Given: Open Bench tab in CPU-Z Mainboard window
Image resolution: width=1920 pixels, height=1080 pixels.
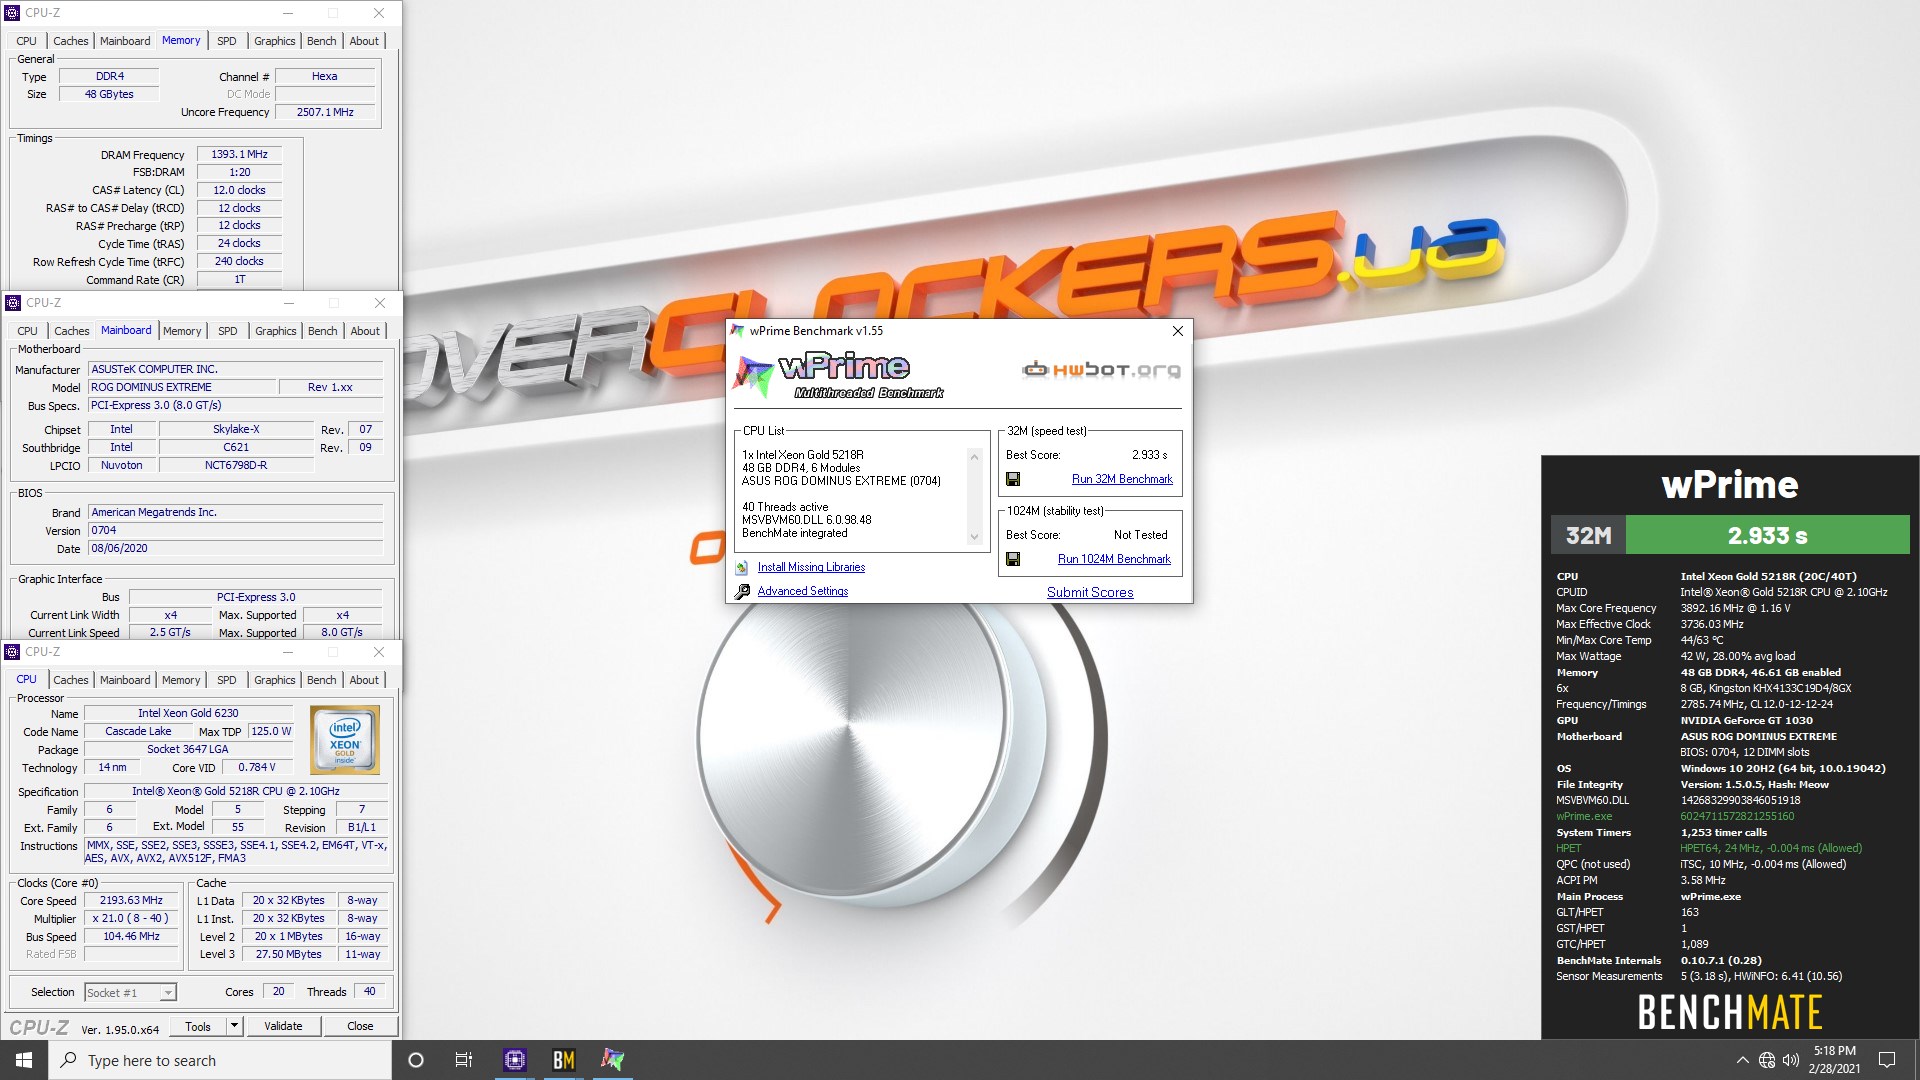Looking at the screenshot, I should (322, 331).
